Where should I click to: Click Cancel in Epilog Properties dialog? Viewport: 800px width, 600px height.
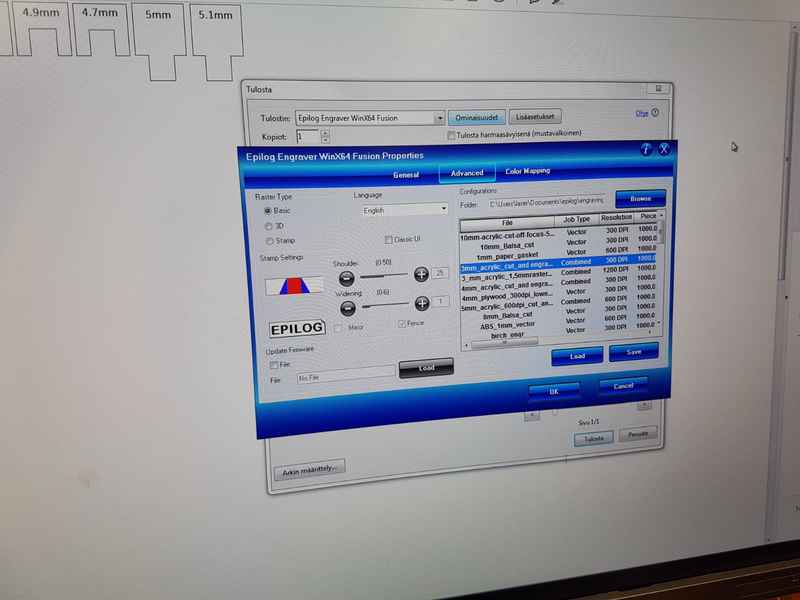[623, 386]
